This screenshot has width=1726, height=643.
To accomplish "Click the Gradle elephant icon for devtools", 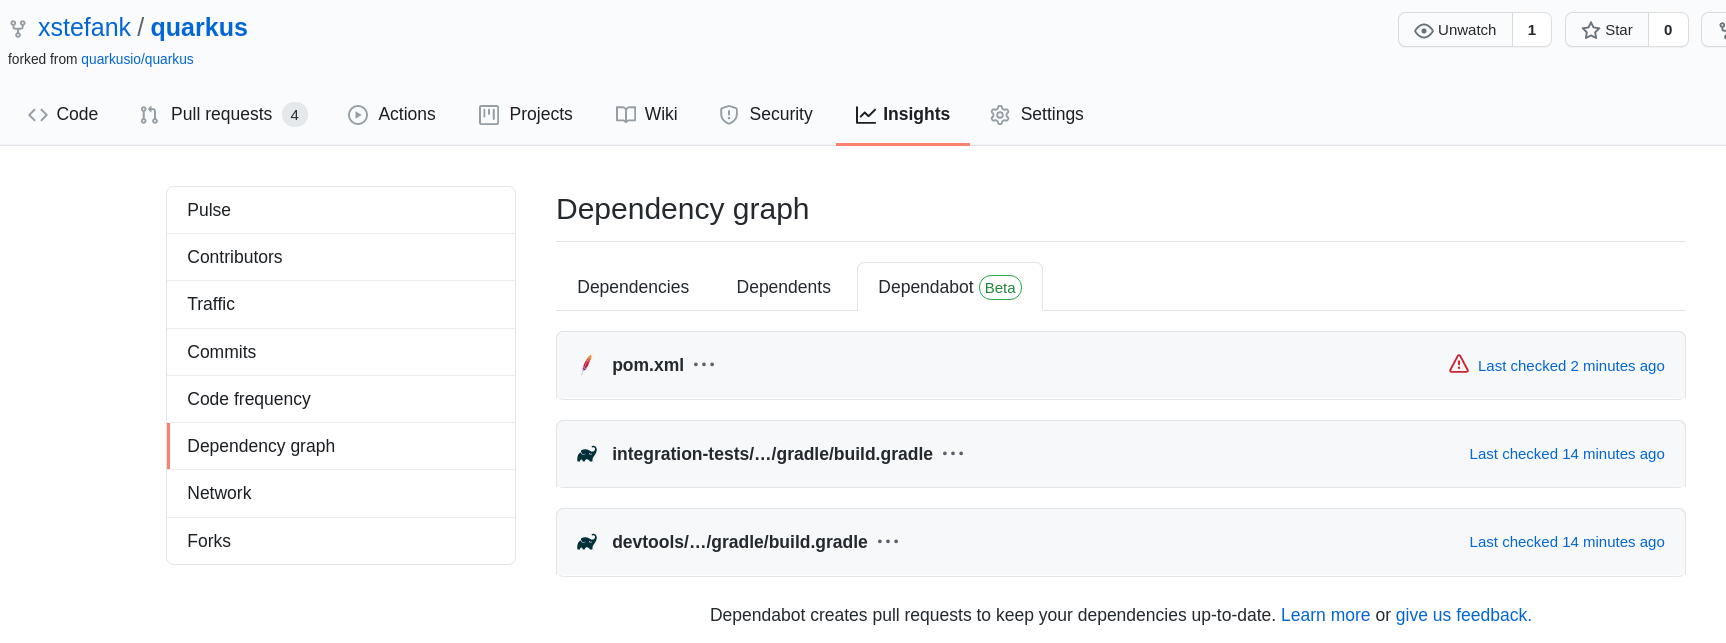I will 587,542.
